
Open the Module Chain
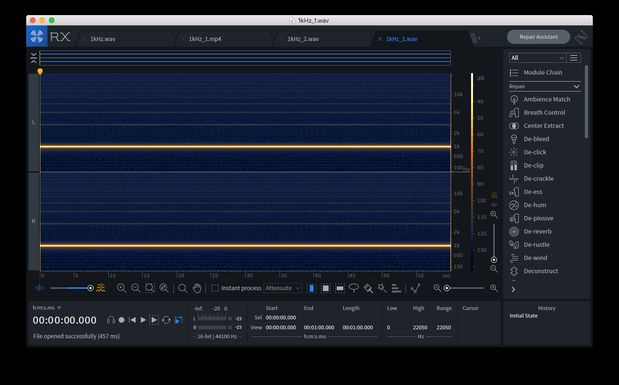pyautogui.click(x=536, y=73)
